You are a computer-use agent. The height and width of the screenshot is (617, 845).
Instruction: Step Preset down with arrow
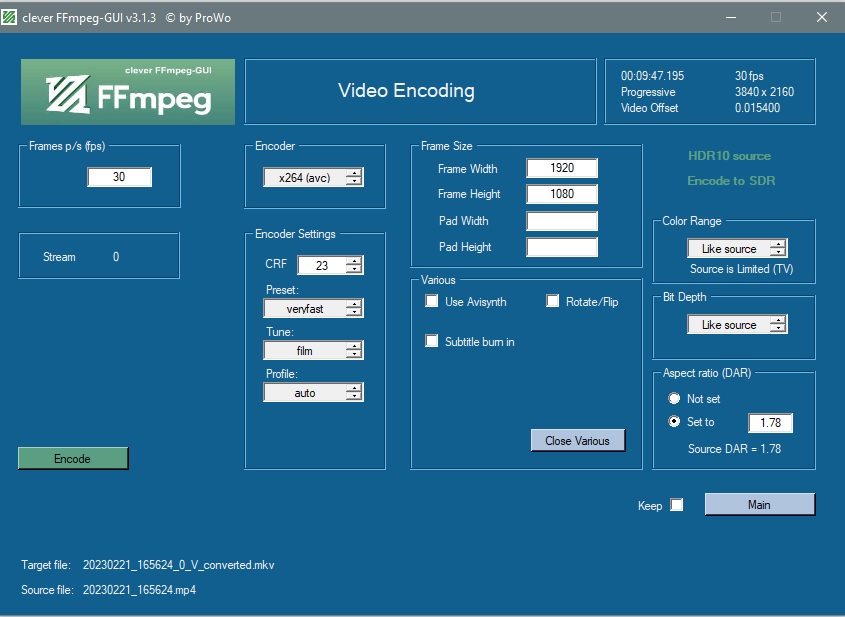[x=354, y=313]
